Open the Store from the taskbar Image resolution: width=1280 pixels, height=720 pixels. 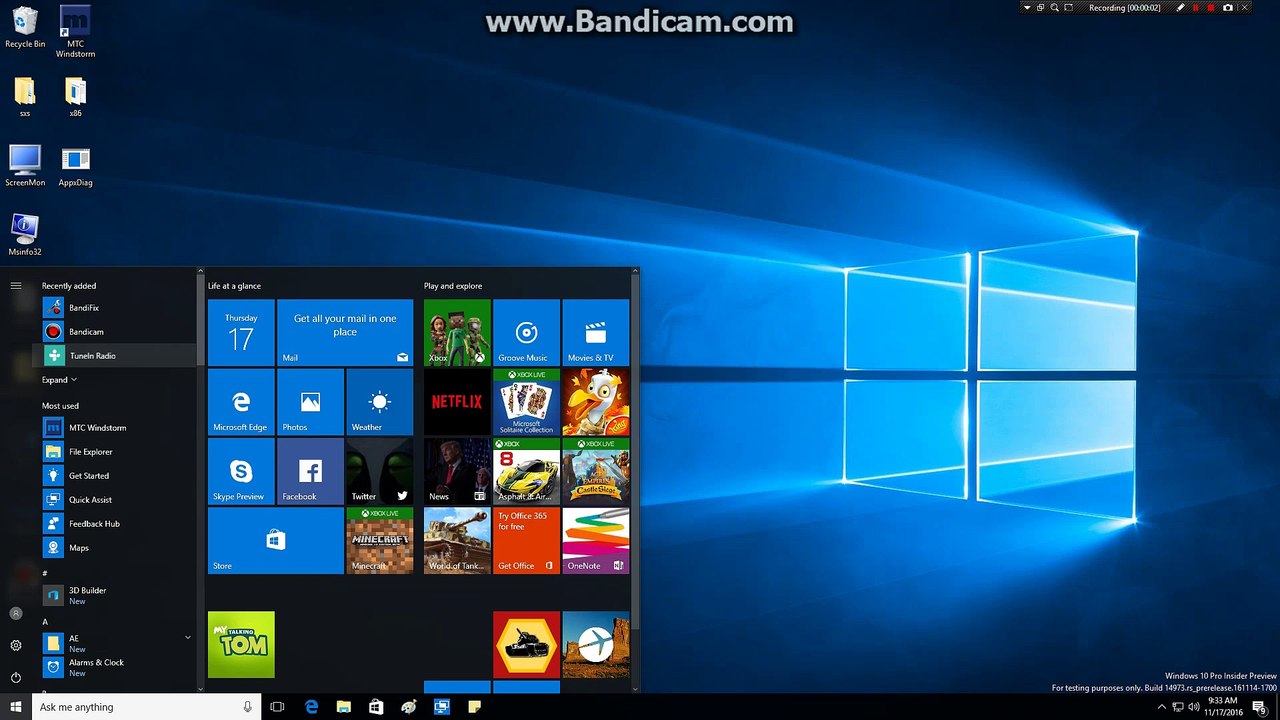point(376,707)
